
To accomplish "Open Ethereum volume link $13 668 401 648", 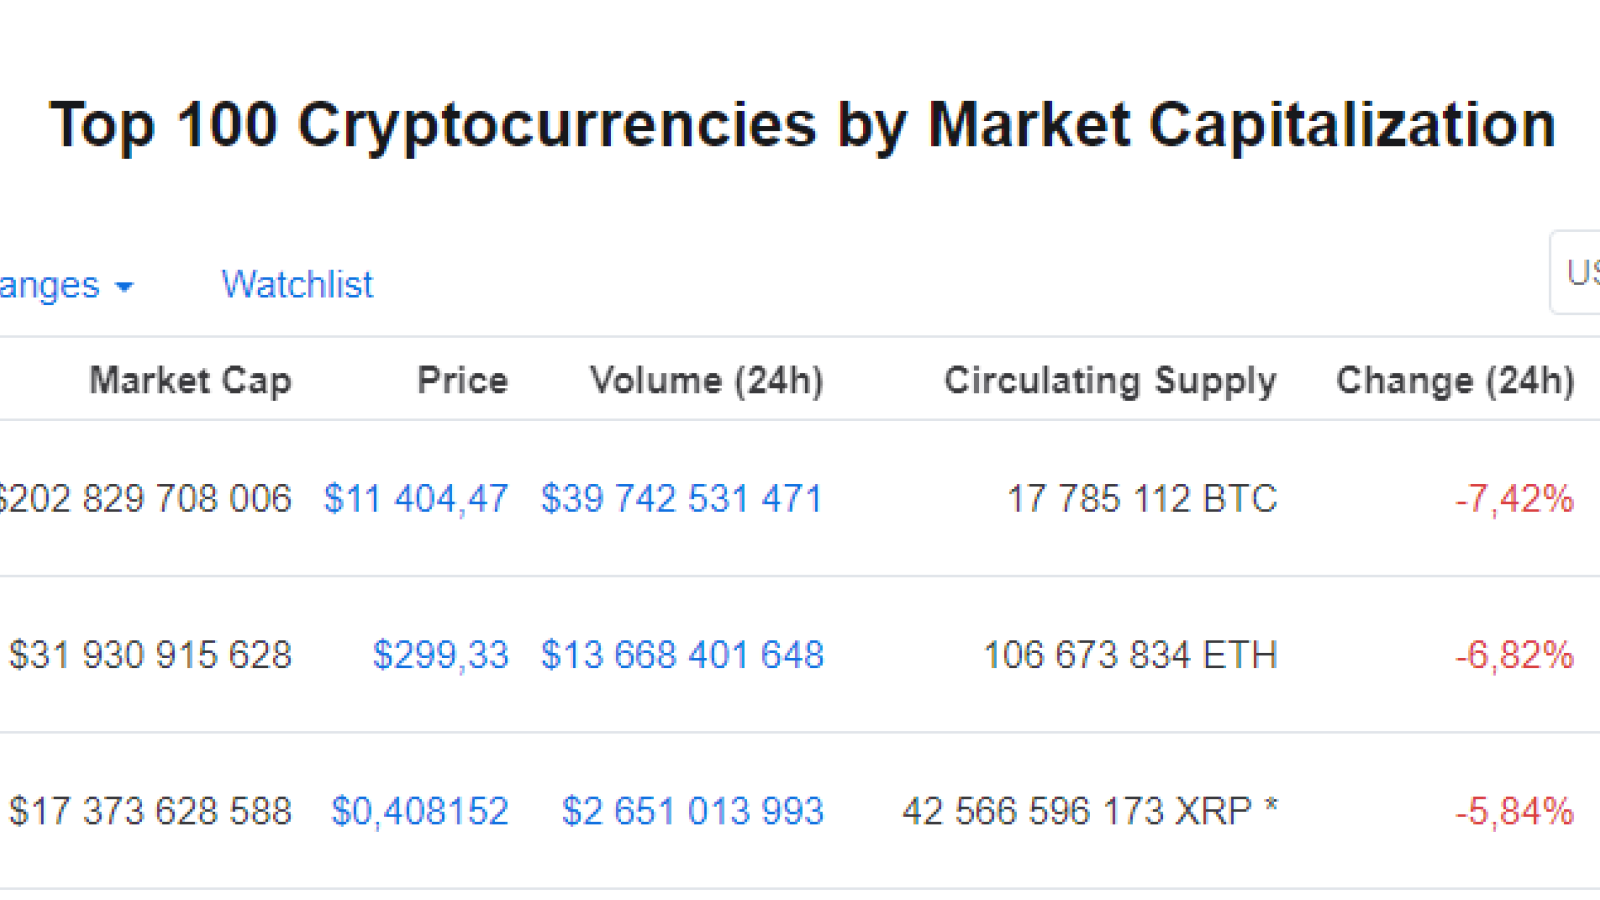I will tap(682, 655).
